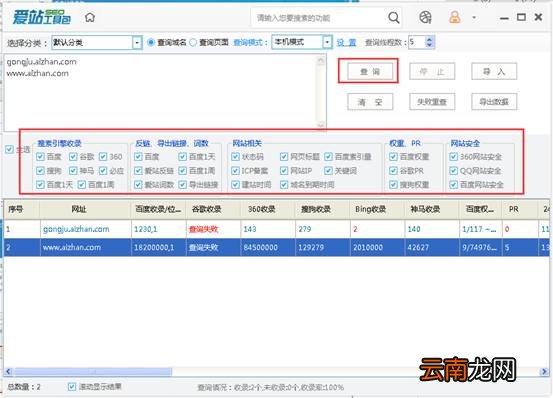
Task: Open the 本机模式 query mode dropdown
Action: coord(327,42)
